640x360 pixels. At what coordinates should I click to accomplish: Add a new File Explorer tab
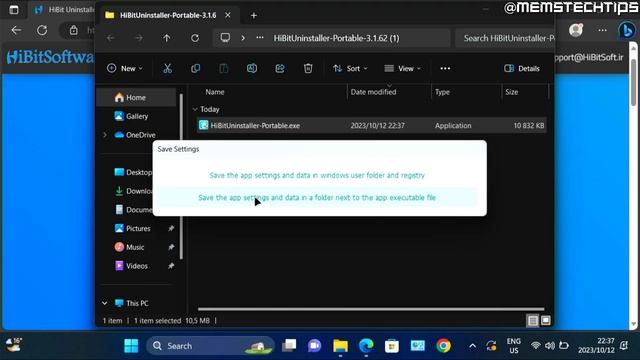point(253,16)
